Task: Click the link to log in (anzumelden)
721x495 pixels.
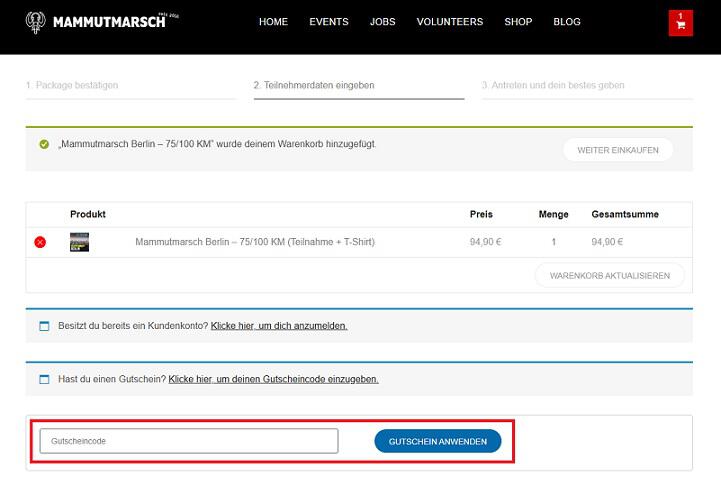Action: 279,325
